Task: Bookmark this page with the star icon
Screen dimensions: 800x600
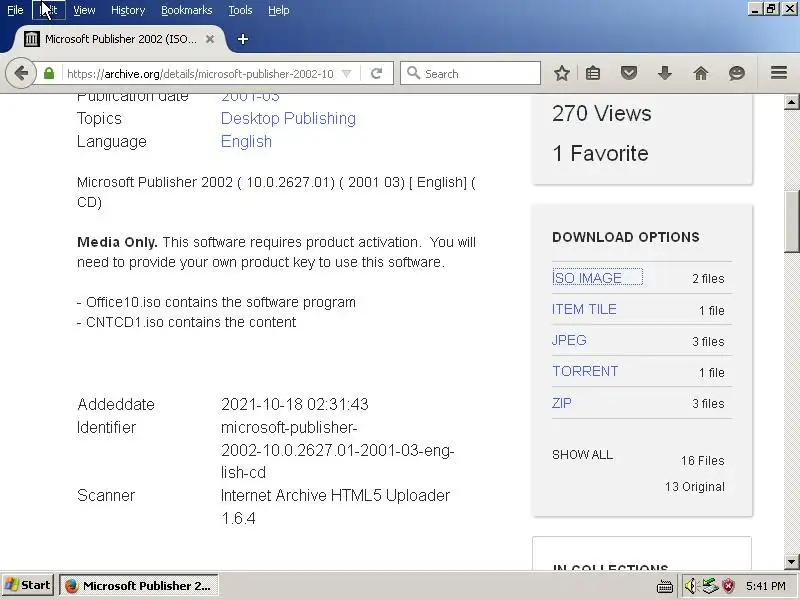Action: [562, 73]
